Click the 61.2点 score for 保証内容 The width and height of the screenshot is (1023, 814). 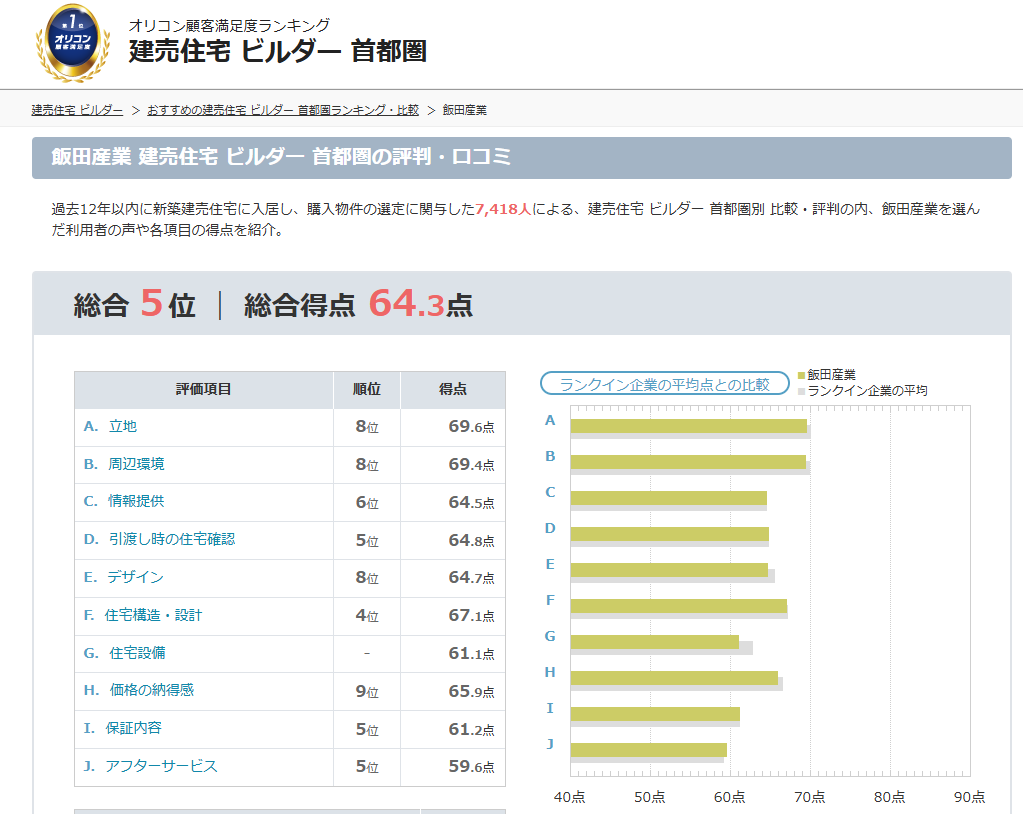[x=471, y=729]
